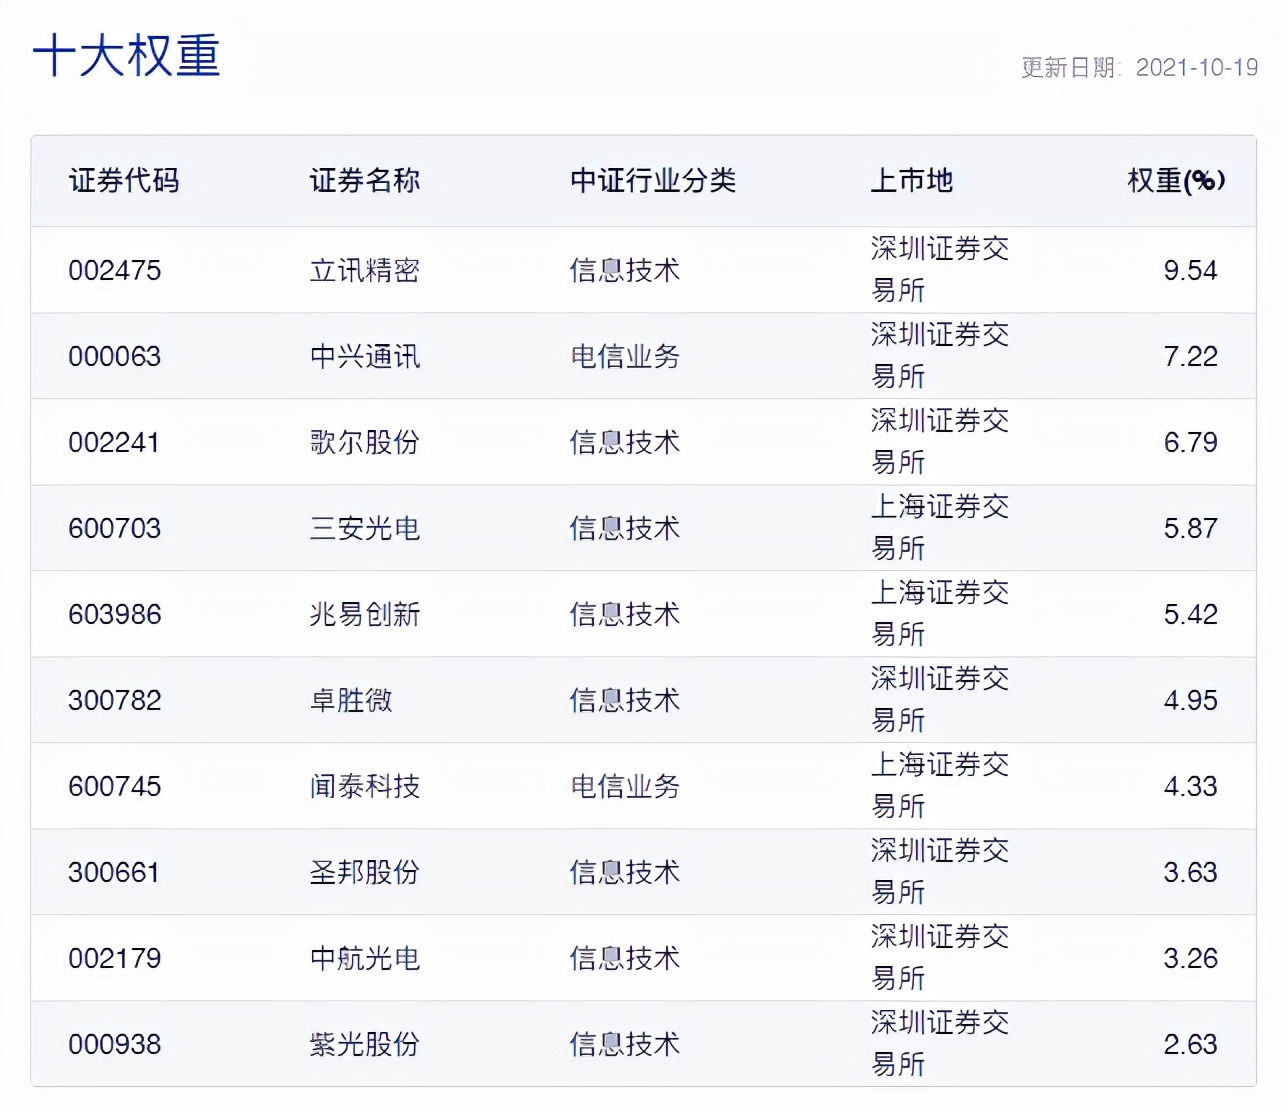Select the 紫光股份 bottom row
This screenshot has height=1112, width=1288.
coord(364,1044)
